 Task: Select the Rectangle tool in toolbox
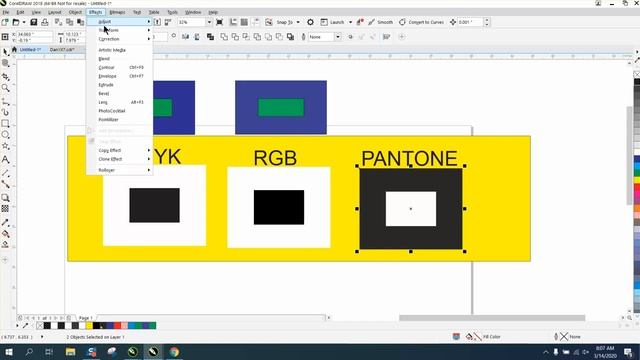click(5, 123)
